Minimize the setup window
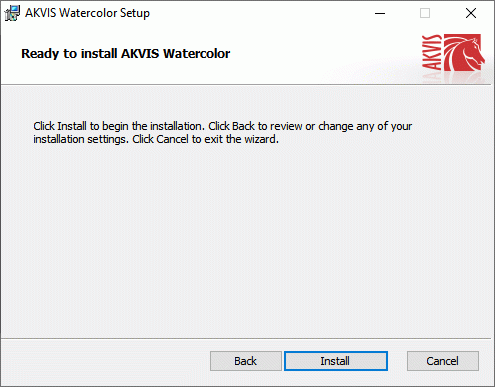The height and width of the screenshot is (387, 495). 380,13
